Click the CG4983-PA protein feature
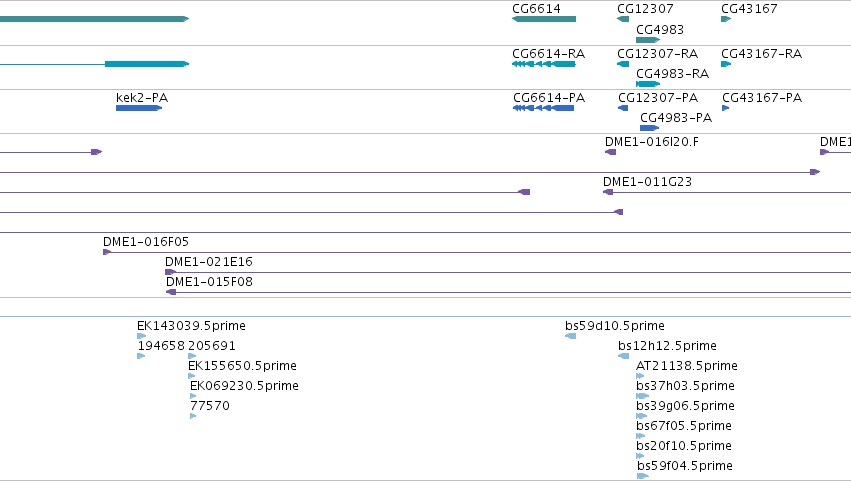This screenshot has height=481, width=851. [650, 128]
